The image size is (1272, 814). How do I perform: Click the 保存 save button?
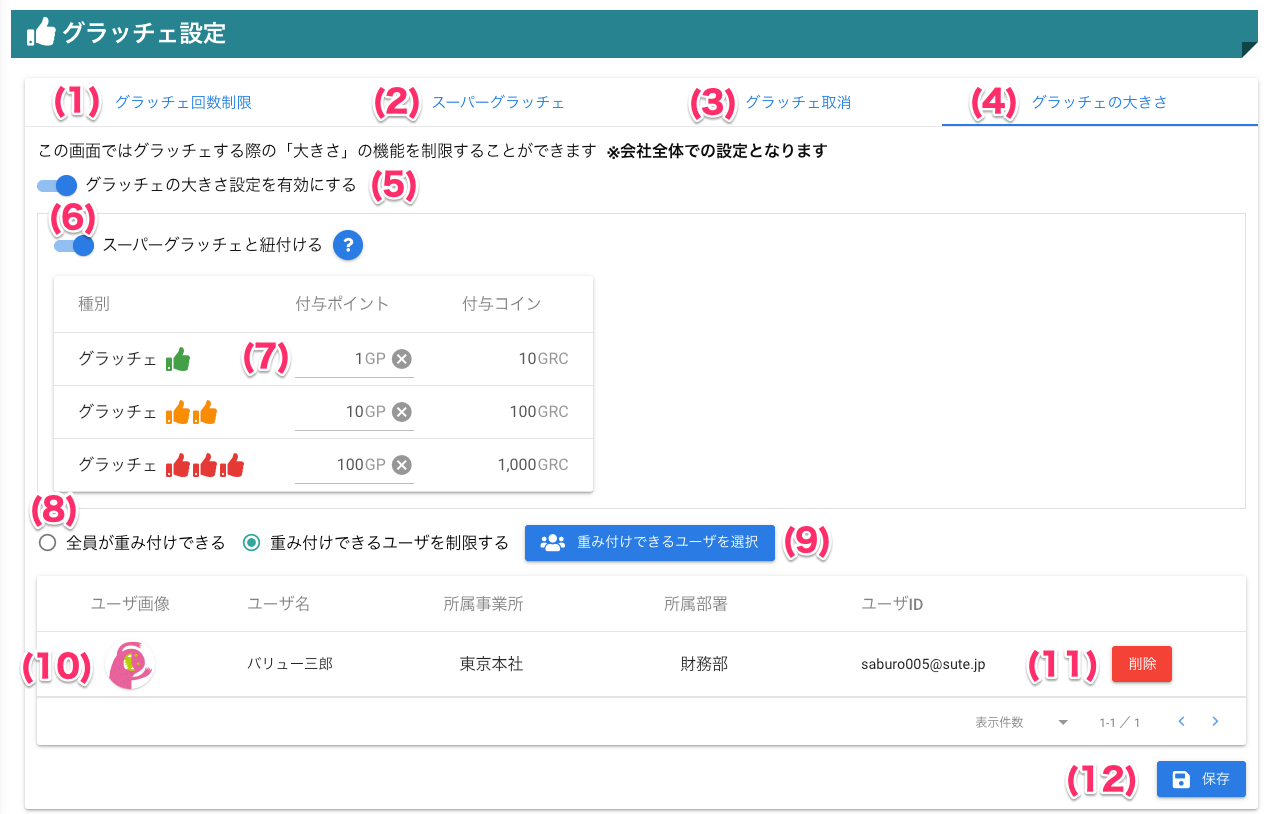point(1201,779)
